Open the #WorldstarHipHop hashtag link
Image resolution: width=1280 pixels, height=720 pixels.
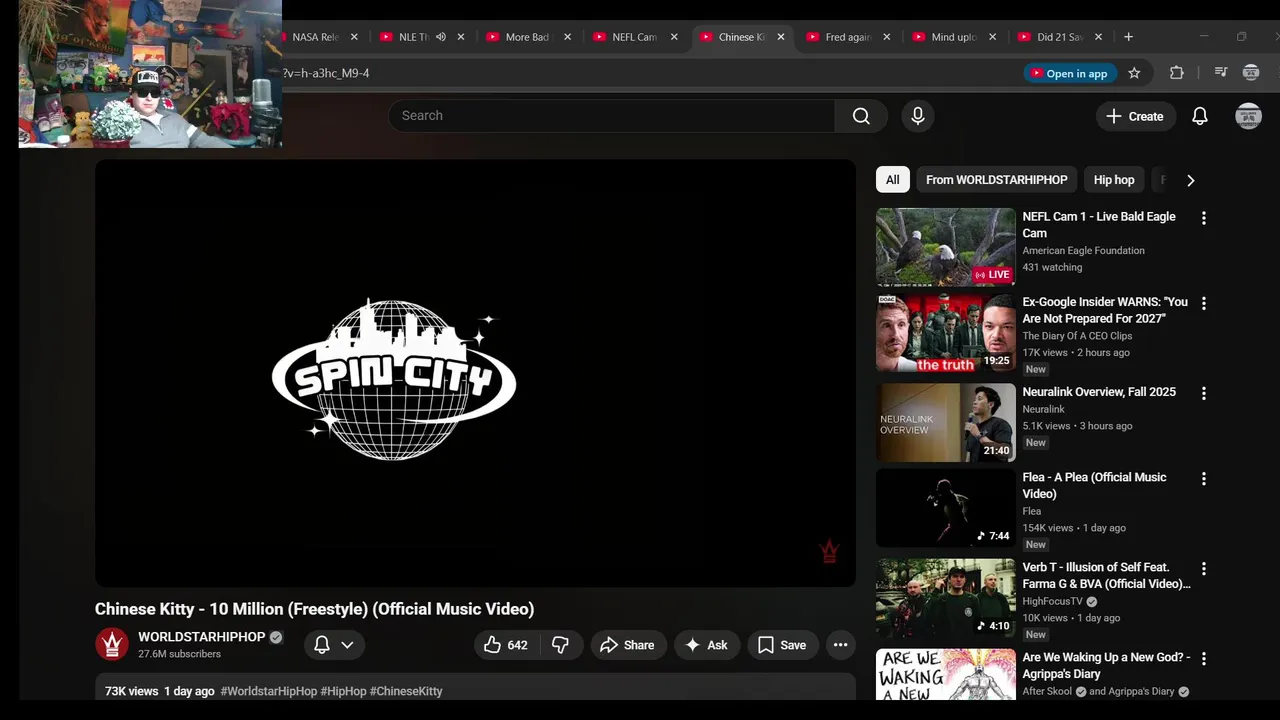pos(269,691)
